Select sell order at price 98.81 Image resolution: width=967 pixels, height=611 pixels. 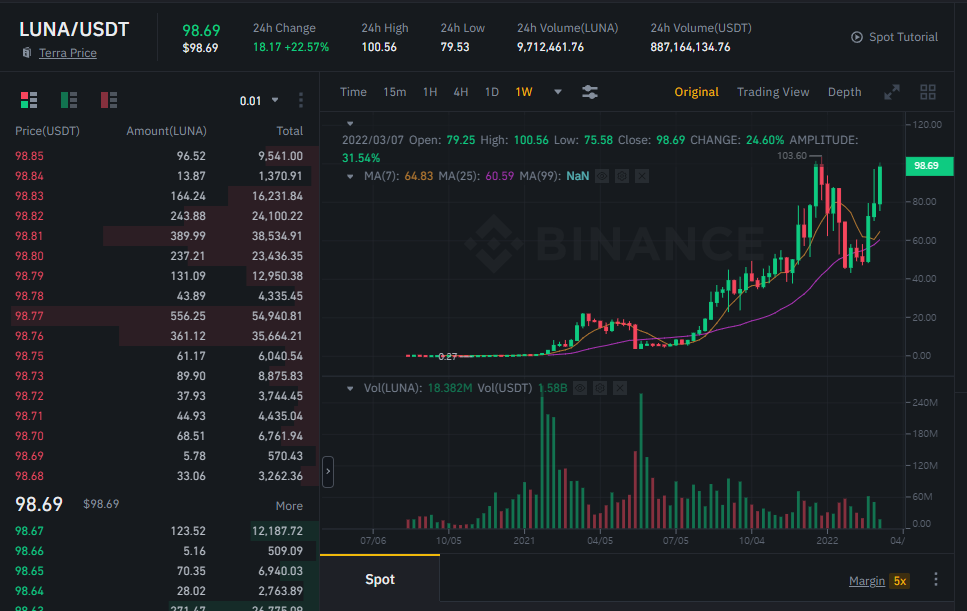[159, 236]
